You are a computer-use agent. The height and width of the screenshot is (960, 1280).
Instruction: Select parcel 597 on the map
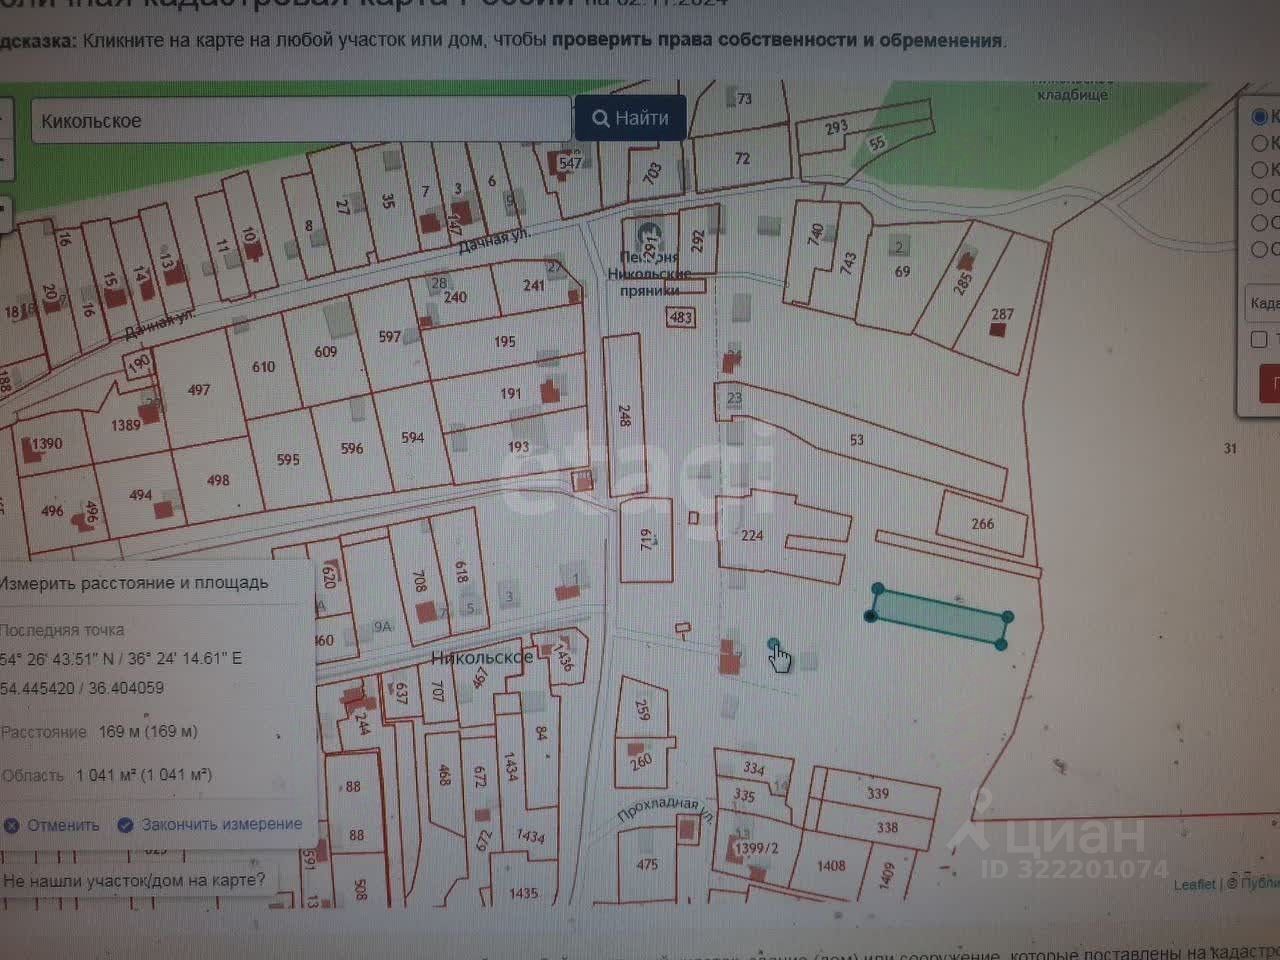click(389, 337)
